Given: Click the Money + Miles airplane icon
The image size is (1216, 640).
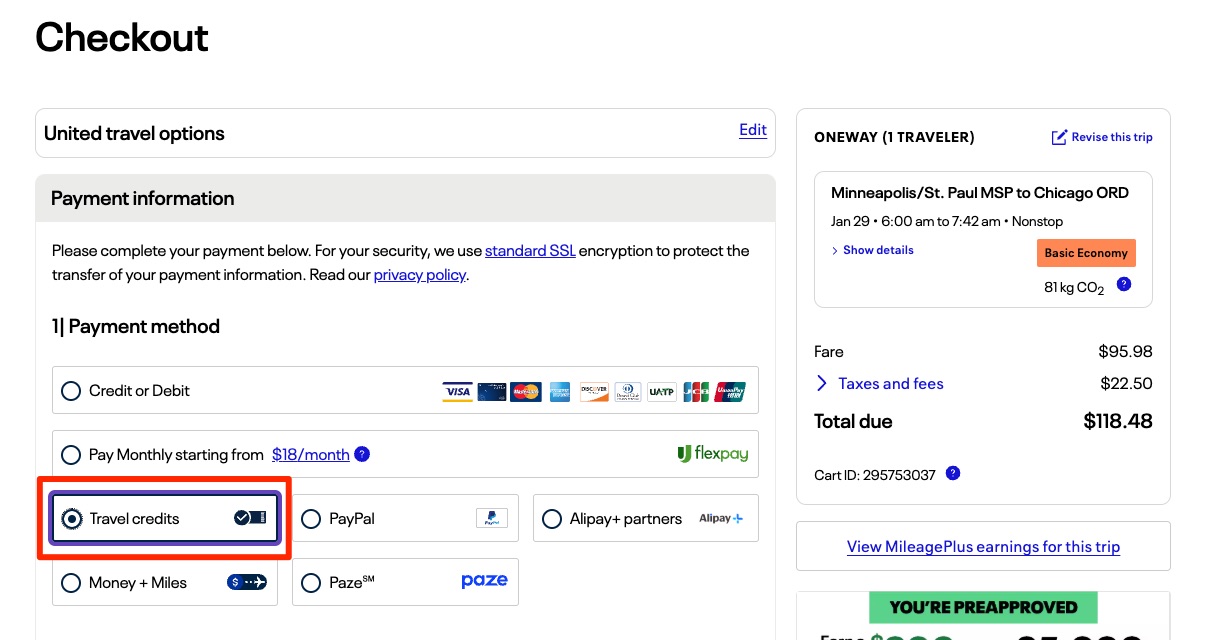Looking at the screenshot, I should [x=247, y=582].
